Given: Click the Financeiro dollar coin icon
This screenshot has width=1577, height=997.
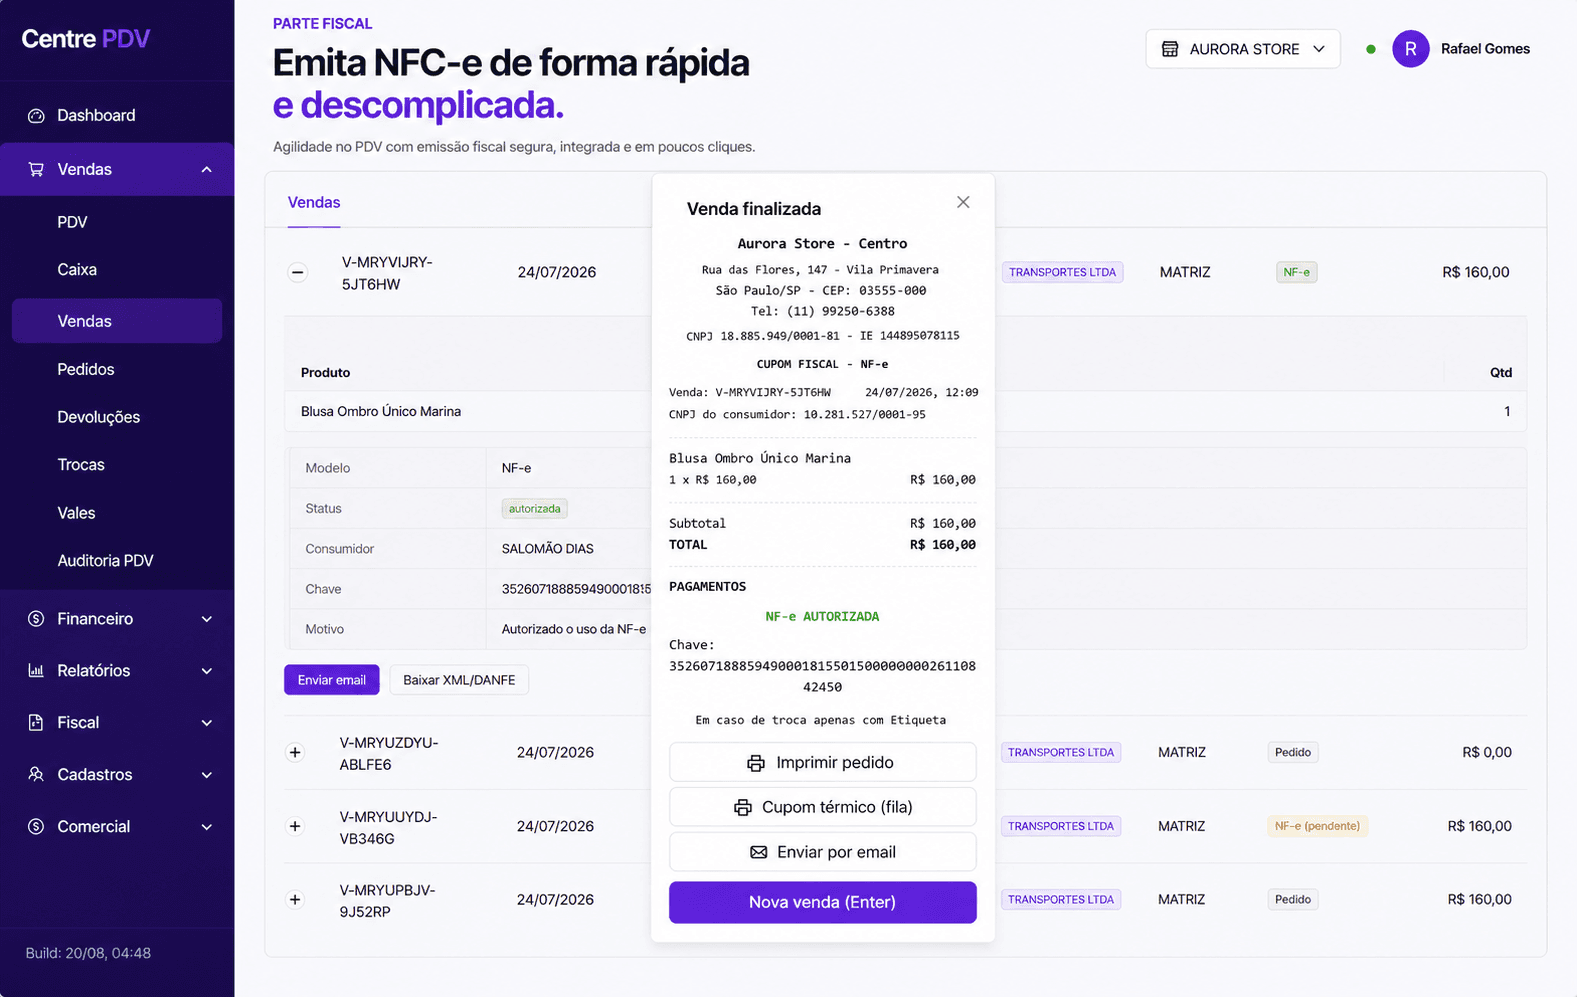Looking at the screenshot, I should click(x=36, y=619).
